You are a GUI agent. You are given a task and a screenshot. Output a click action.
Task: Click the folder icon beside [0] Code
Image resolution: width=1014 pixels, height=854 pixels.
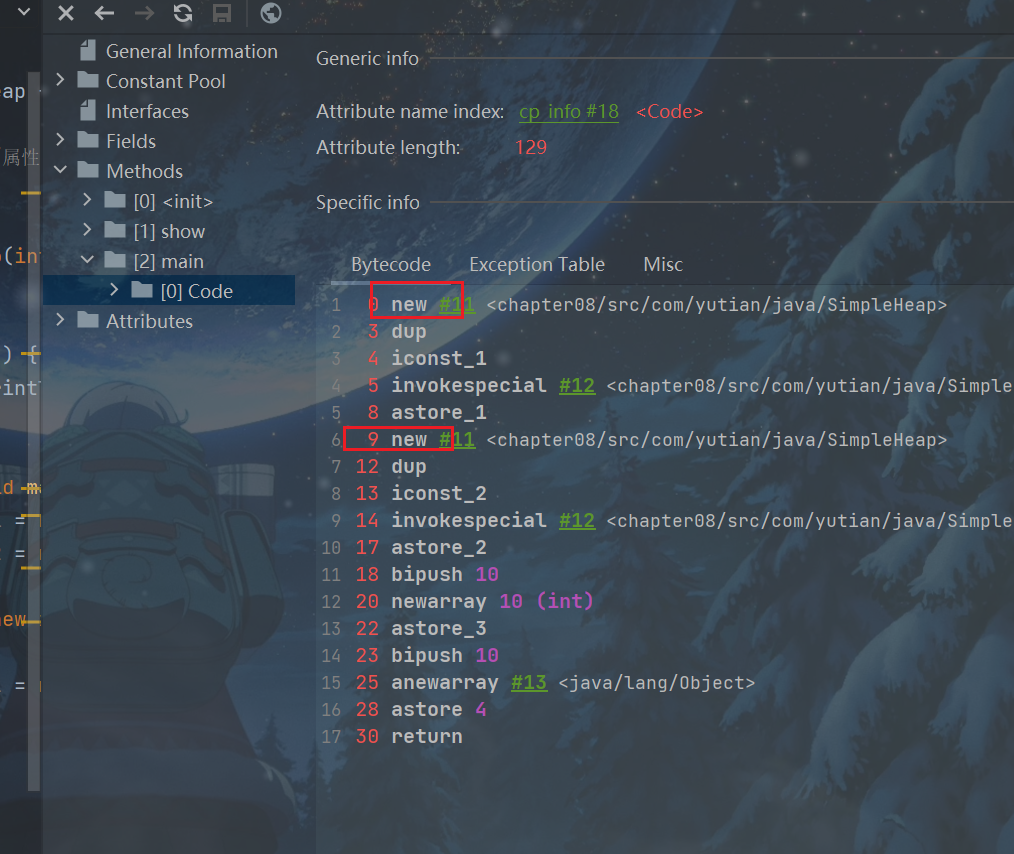[142, 291]
